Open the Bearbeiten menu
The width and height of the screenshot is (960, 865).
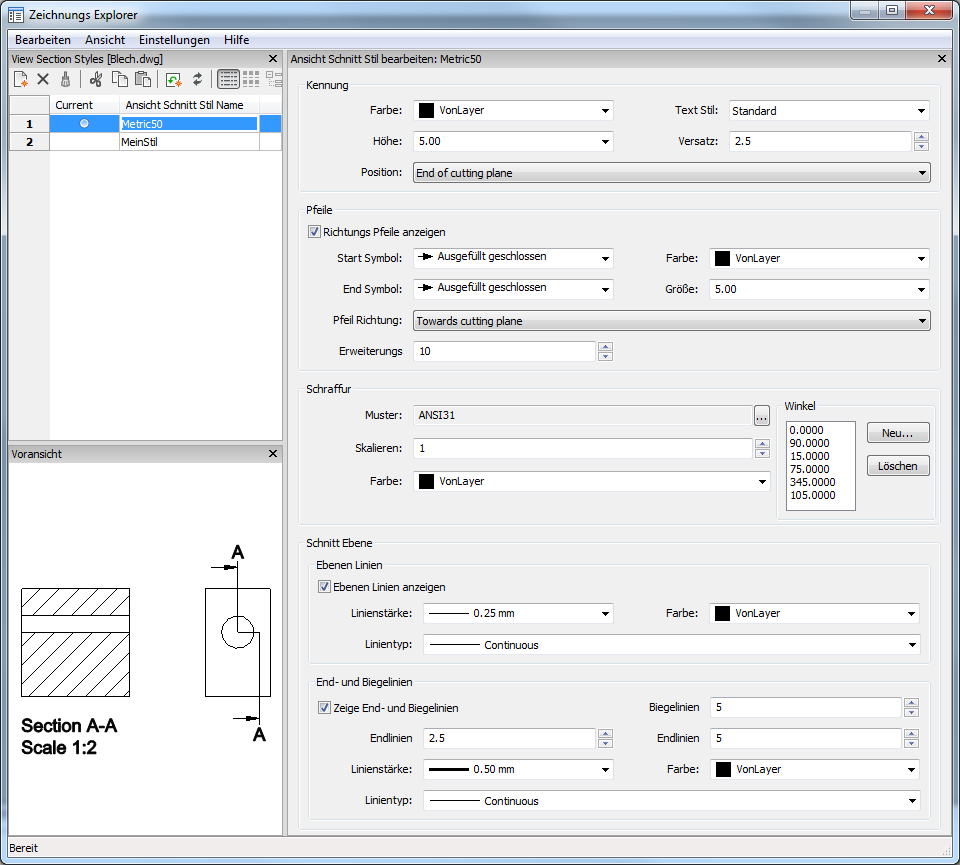tap(43, 40)
